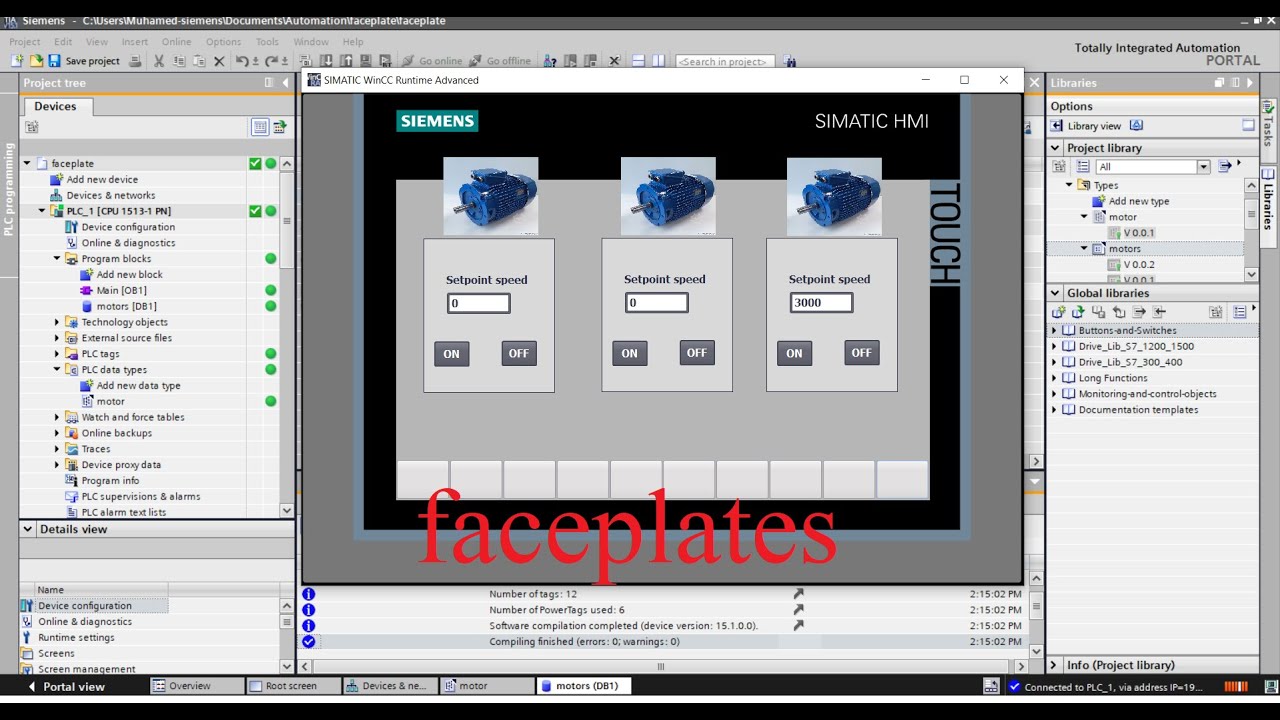
Task: Expand the Buttons-and-Switches global library
Action: [1054, 330]
